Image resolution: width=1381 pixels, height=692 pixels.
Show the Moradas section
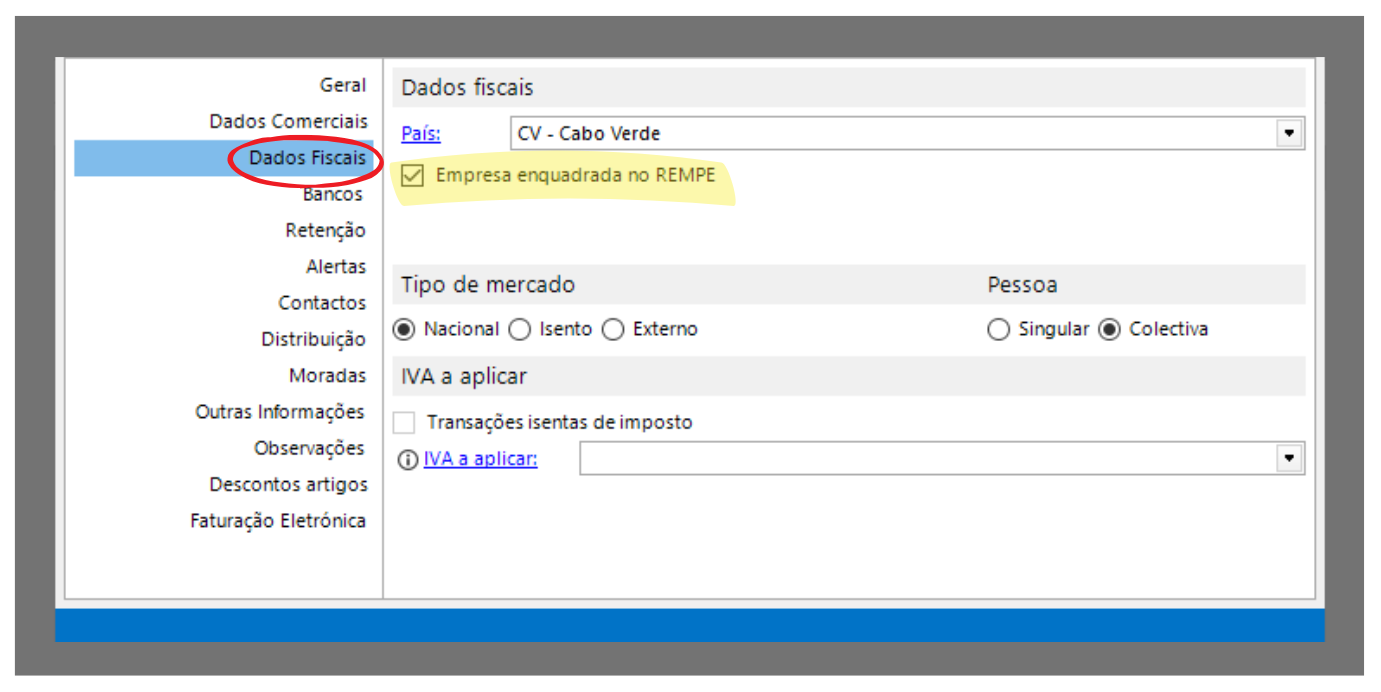327,376
